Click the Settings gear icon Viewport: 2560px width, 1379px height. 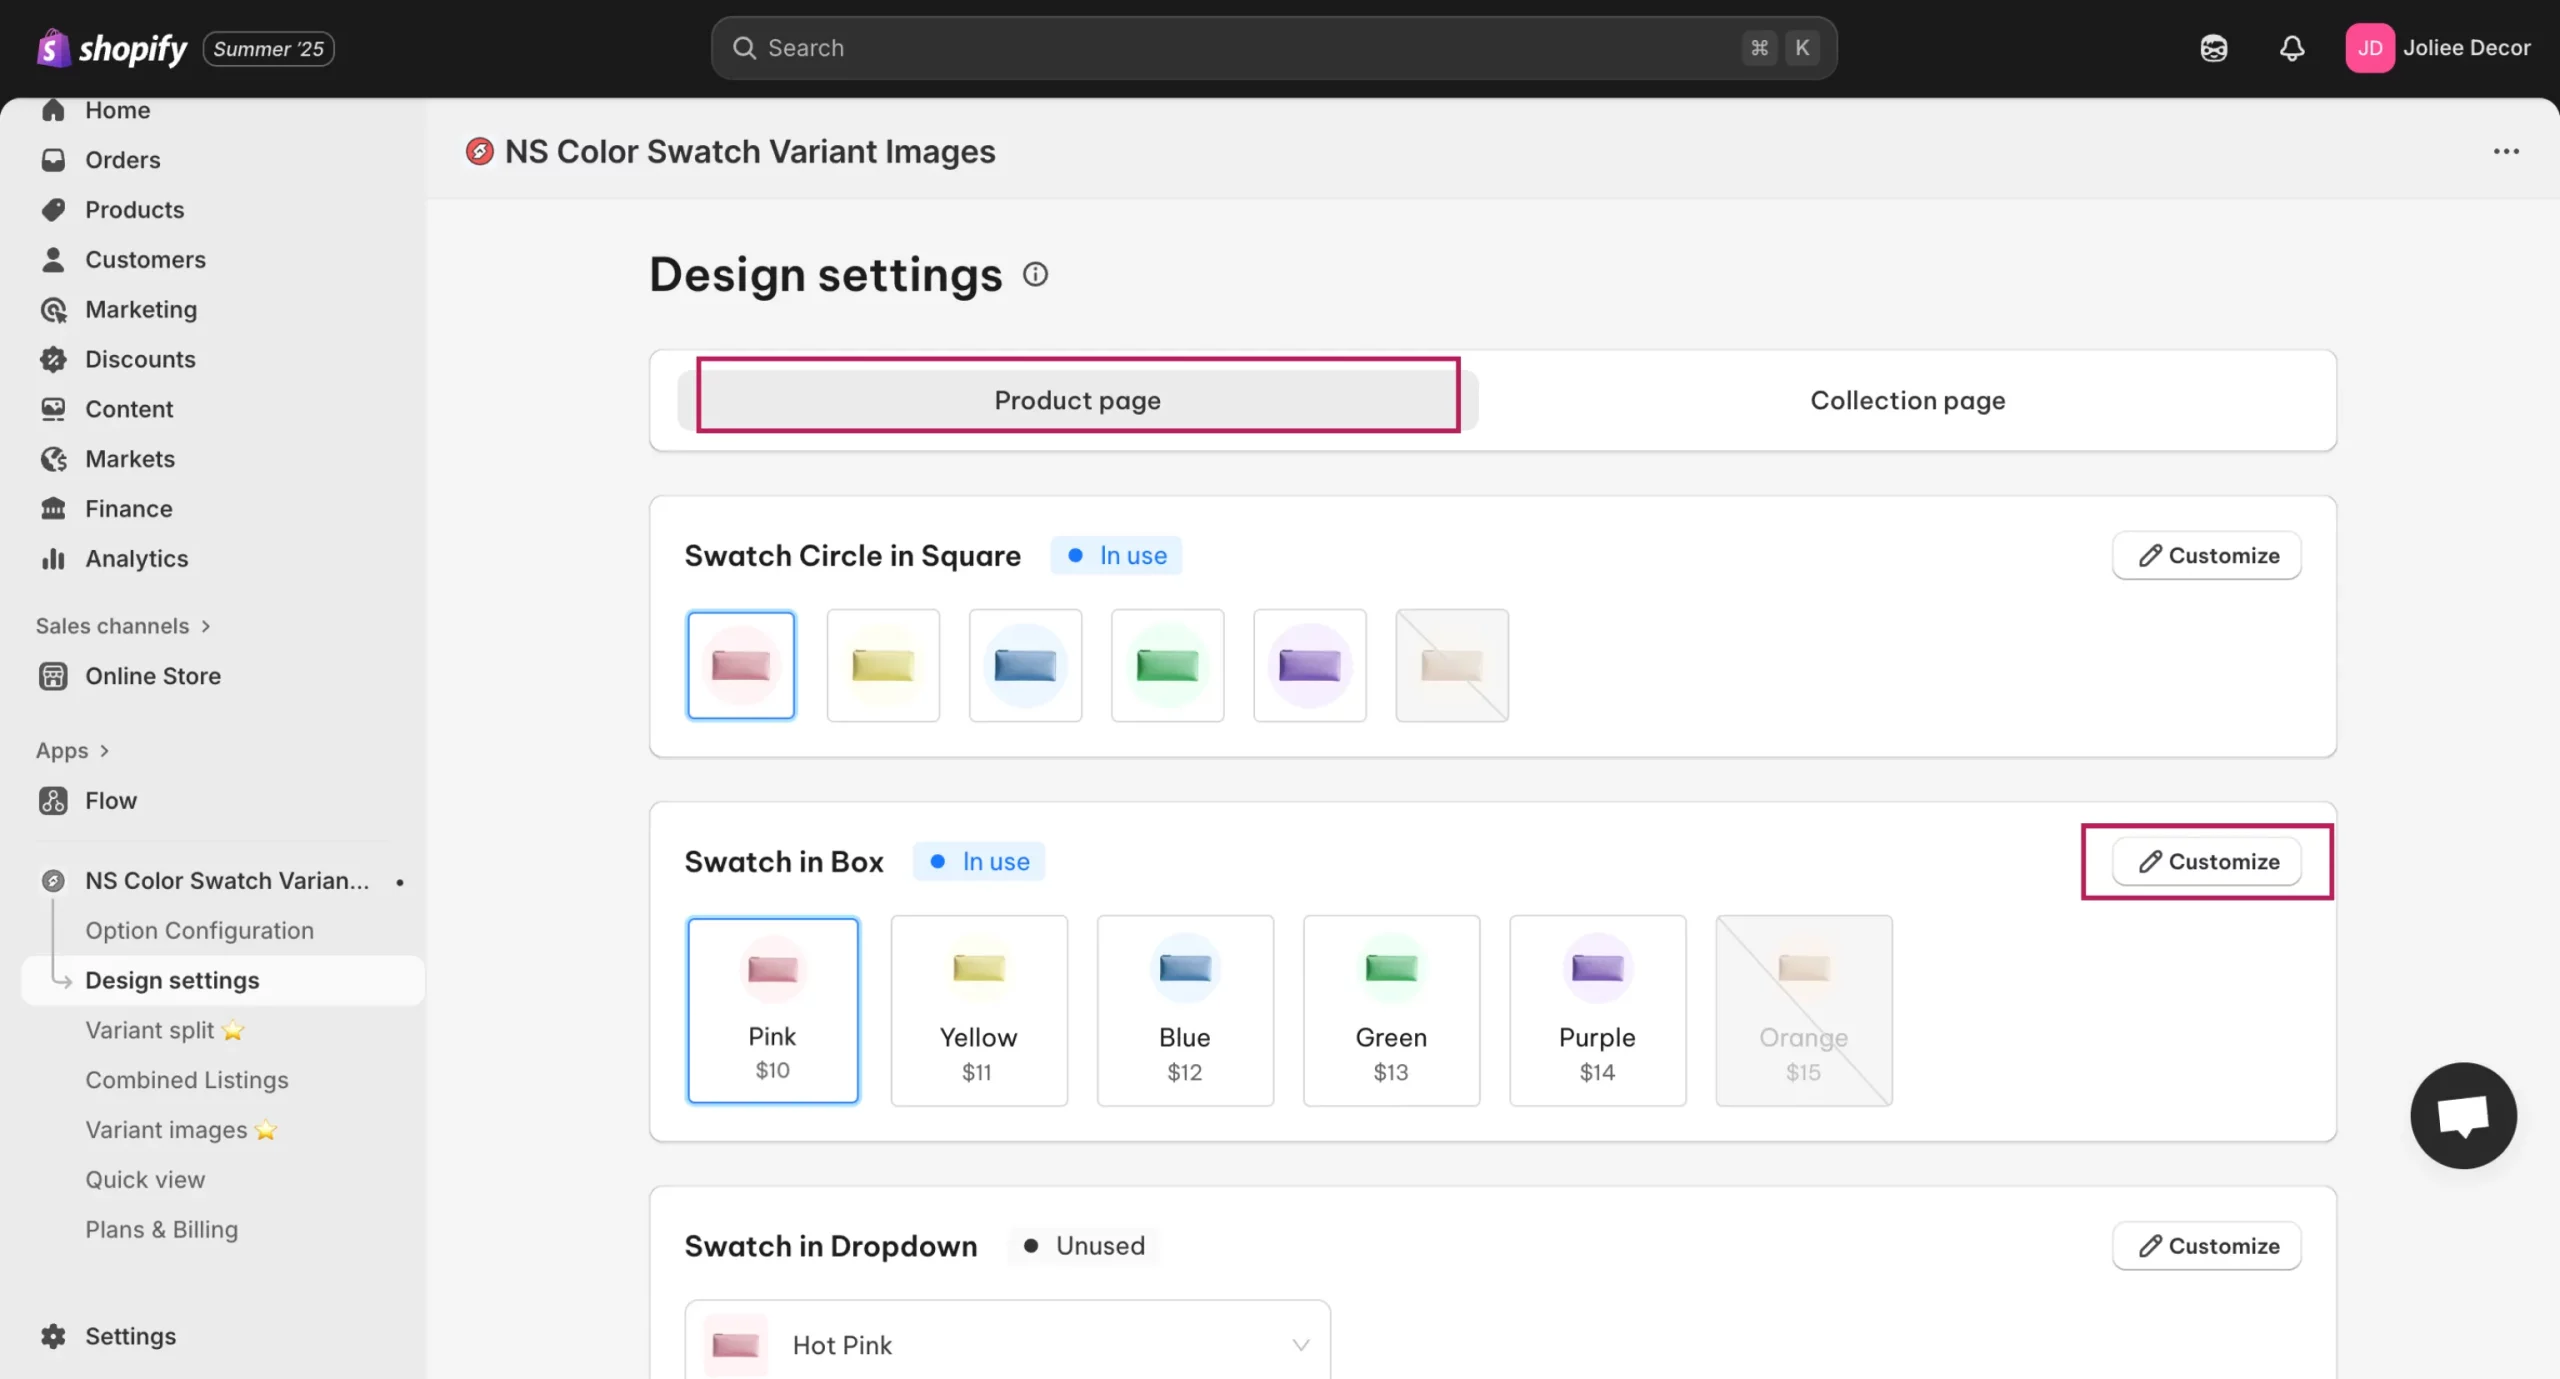53,1336
